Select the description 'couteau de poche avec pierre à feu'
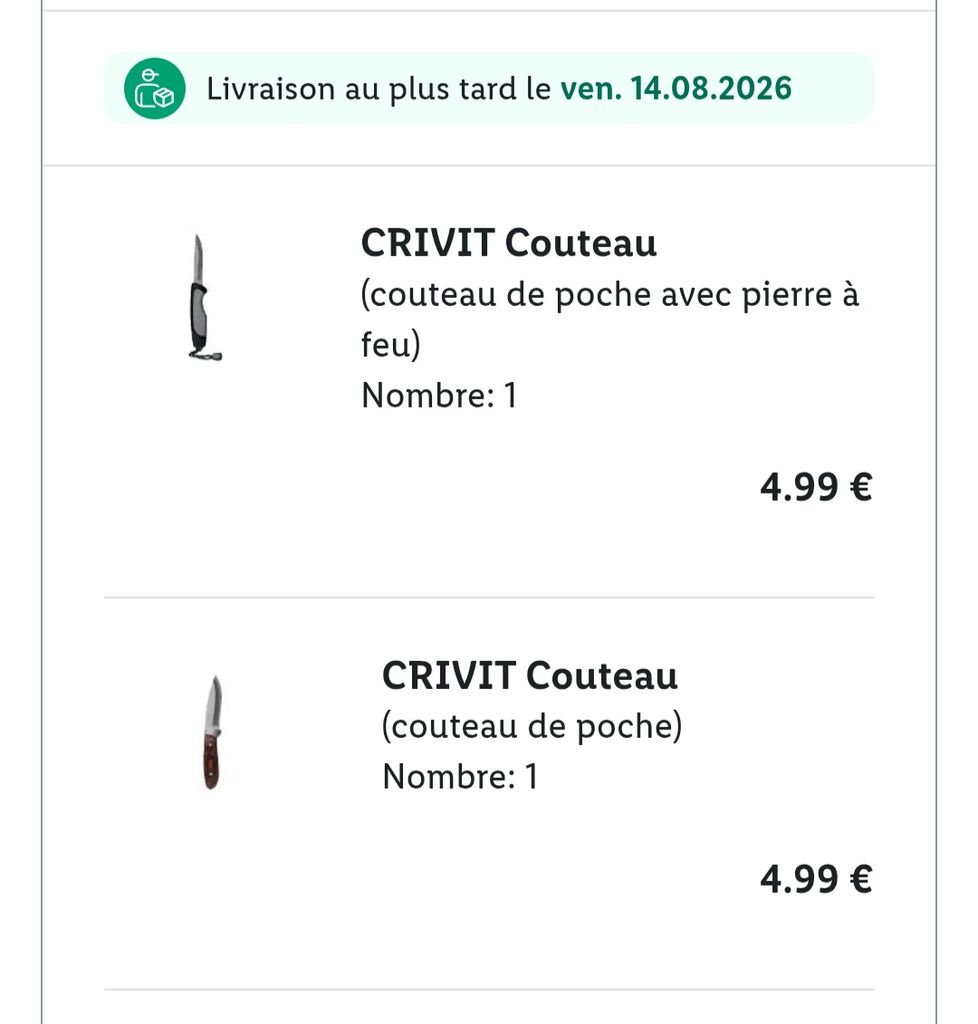Screen dimensions: 978x1024 pyautogui.click(x=610, y=319)
